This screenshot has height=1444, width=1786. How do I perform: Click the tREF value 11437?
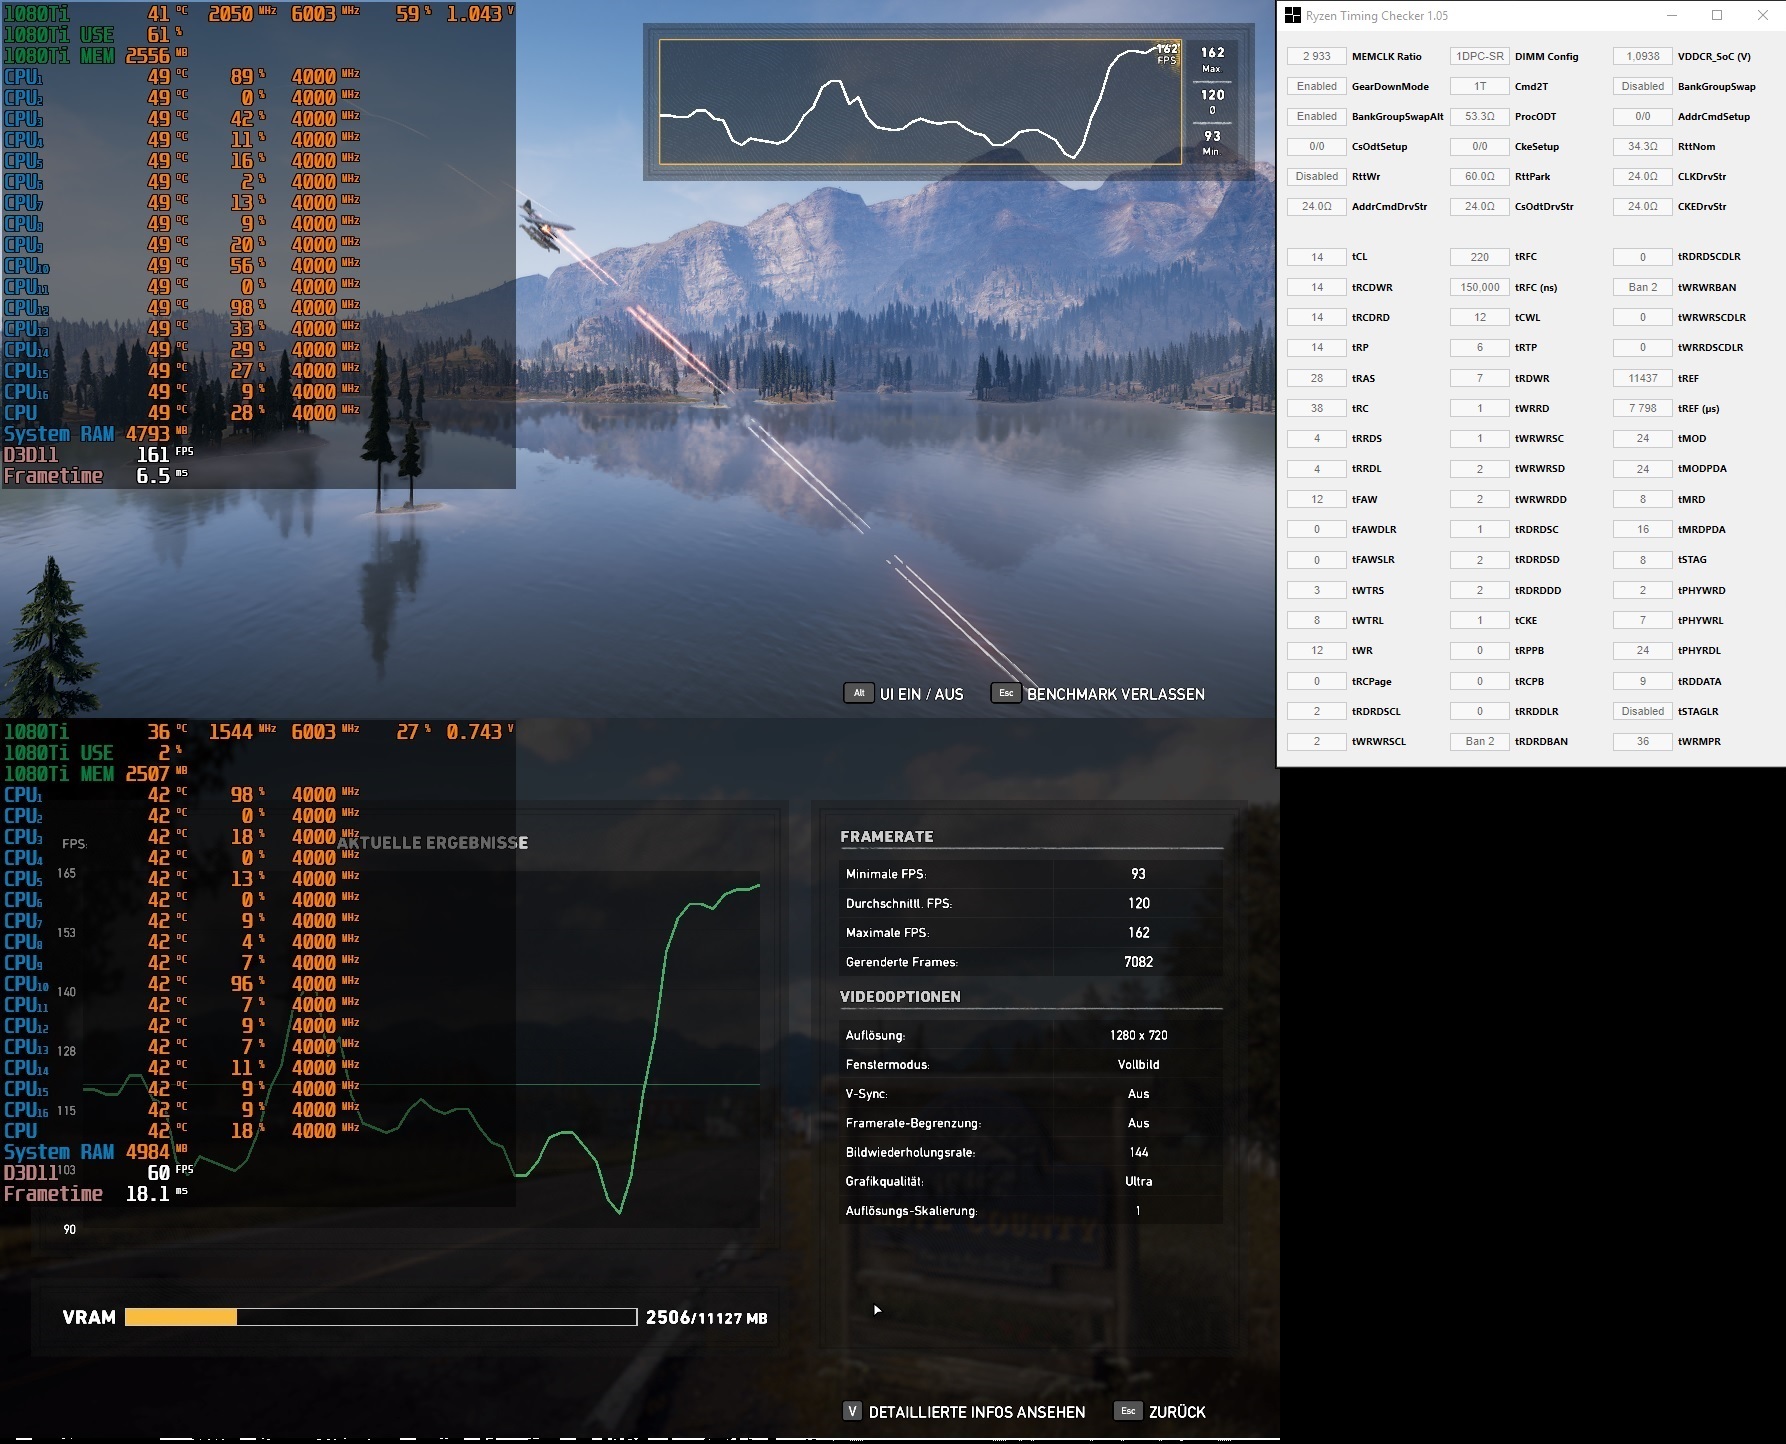pos(1643,378)
